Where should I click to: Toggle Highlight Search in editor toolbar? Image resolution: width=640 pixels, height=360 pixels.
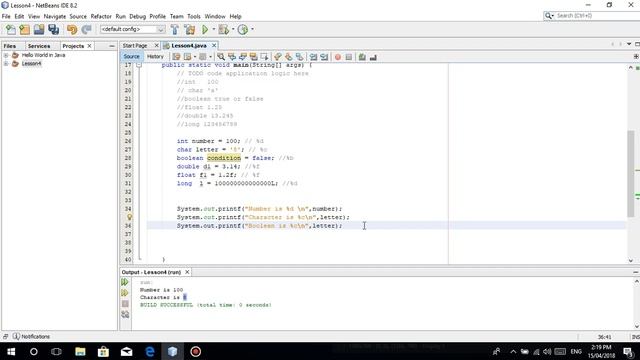(254, 57)
